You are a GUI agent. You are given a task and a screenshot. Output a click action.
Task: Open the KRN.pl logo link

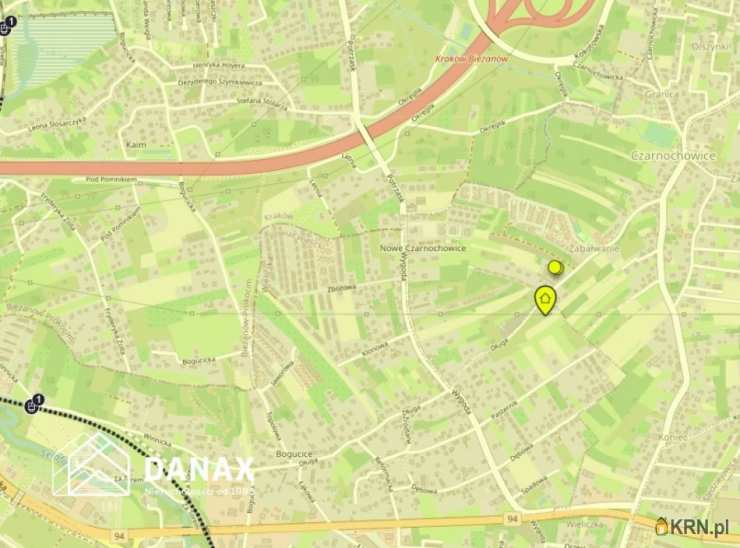[692, 526]
